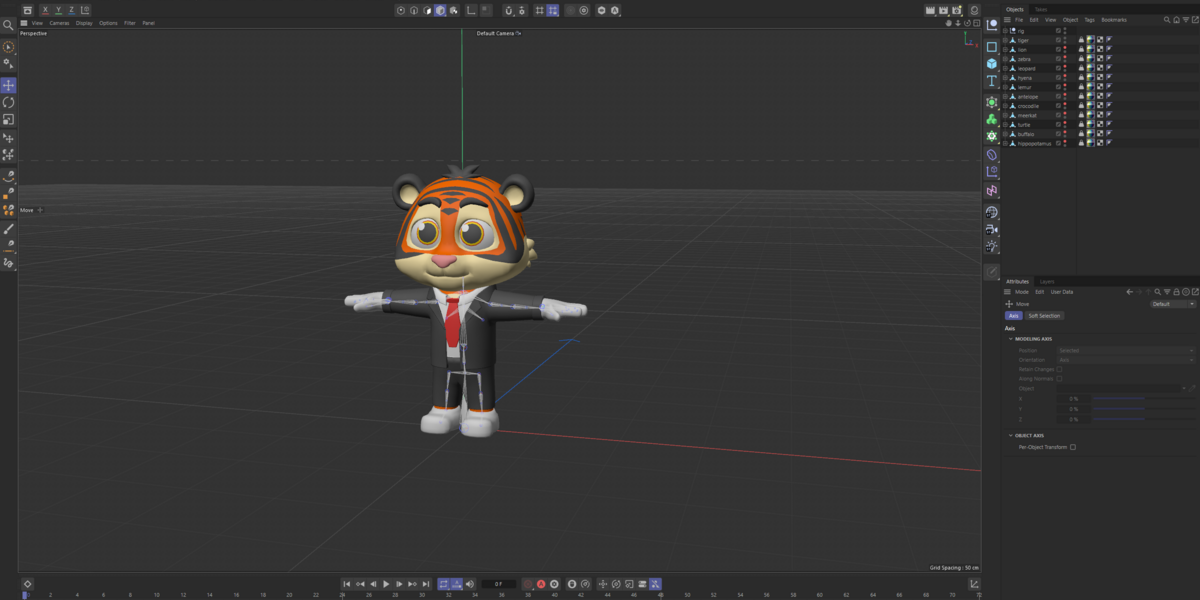Viewport: 1200px width, 600px height.
Task: Add a Cube primitive object
Action: (x=992, y=63)
